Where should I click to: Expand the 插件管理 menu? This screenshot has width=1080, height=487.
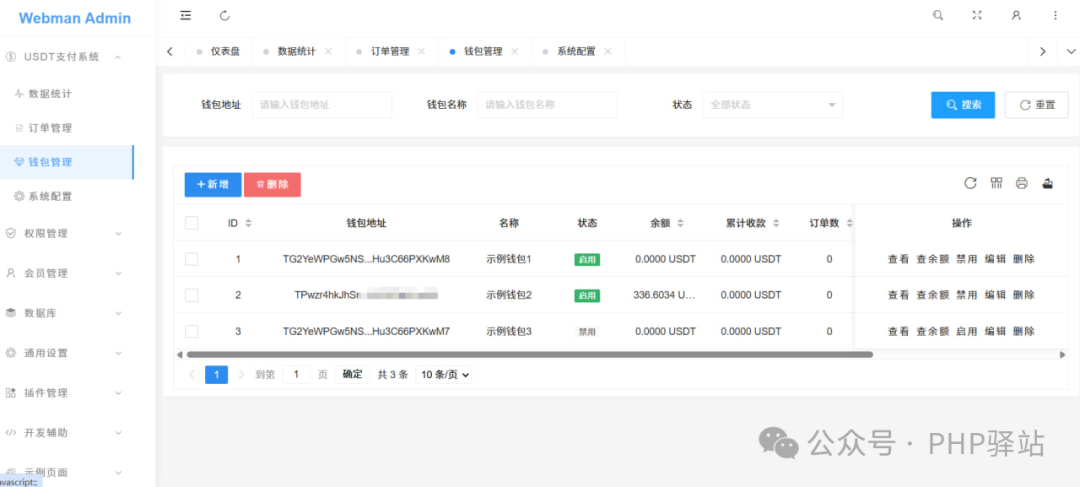[x=67, y=393]
